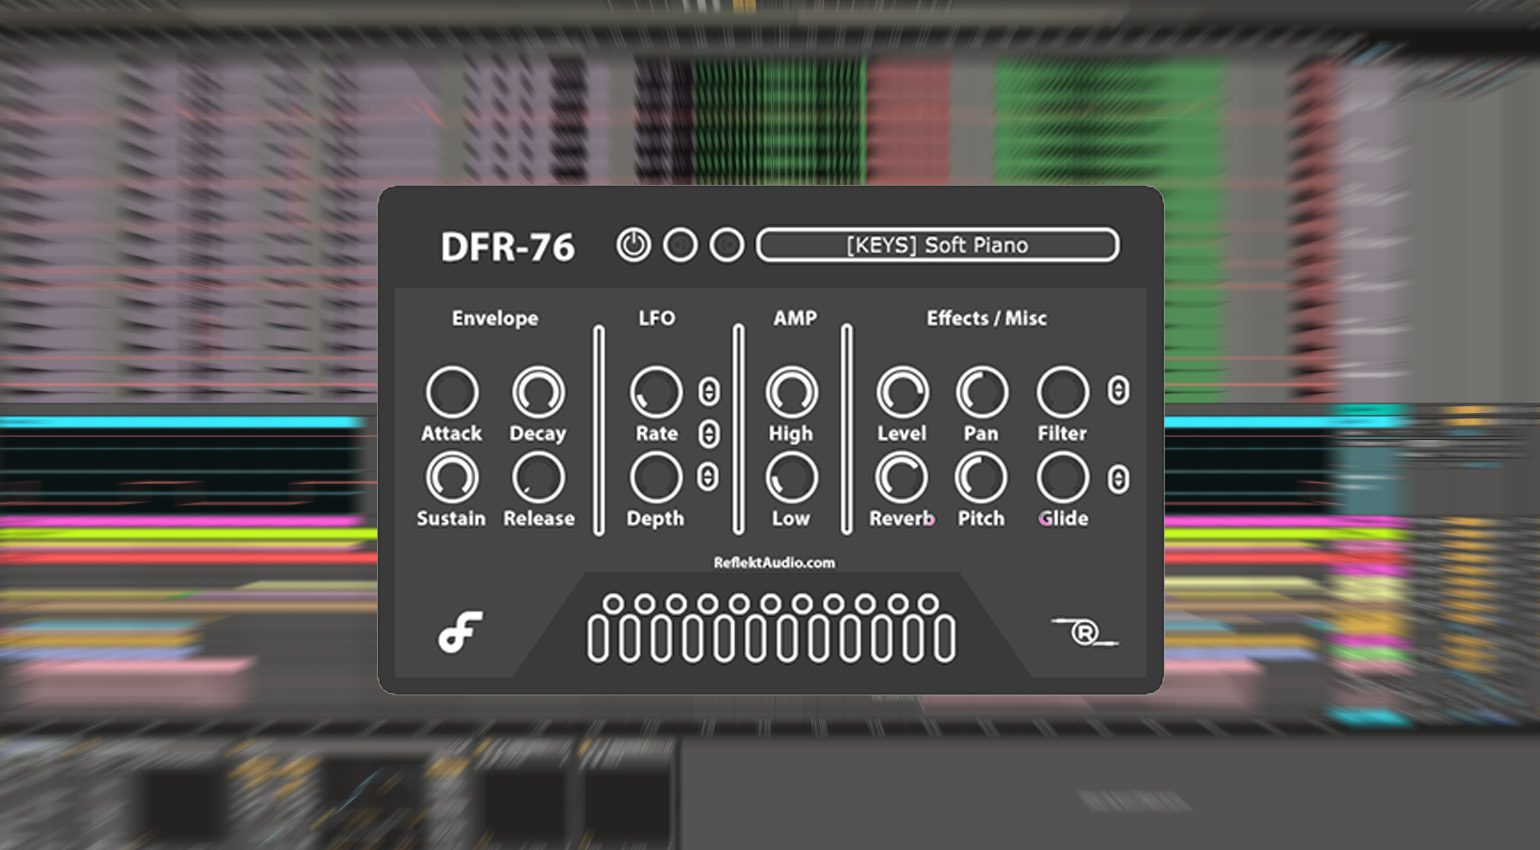Click the AMP High knob
The image size is (1540, 850).
(x=791, y=391)
